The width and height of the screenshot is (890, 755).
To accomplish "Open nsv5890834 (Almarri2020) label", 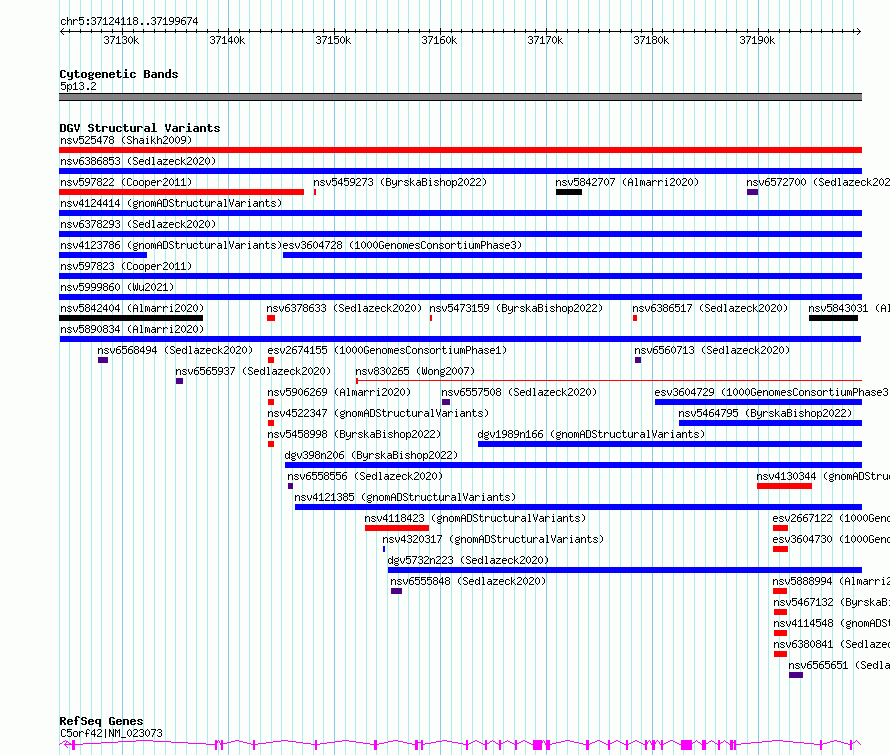I will tap(132, 329).
